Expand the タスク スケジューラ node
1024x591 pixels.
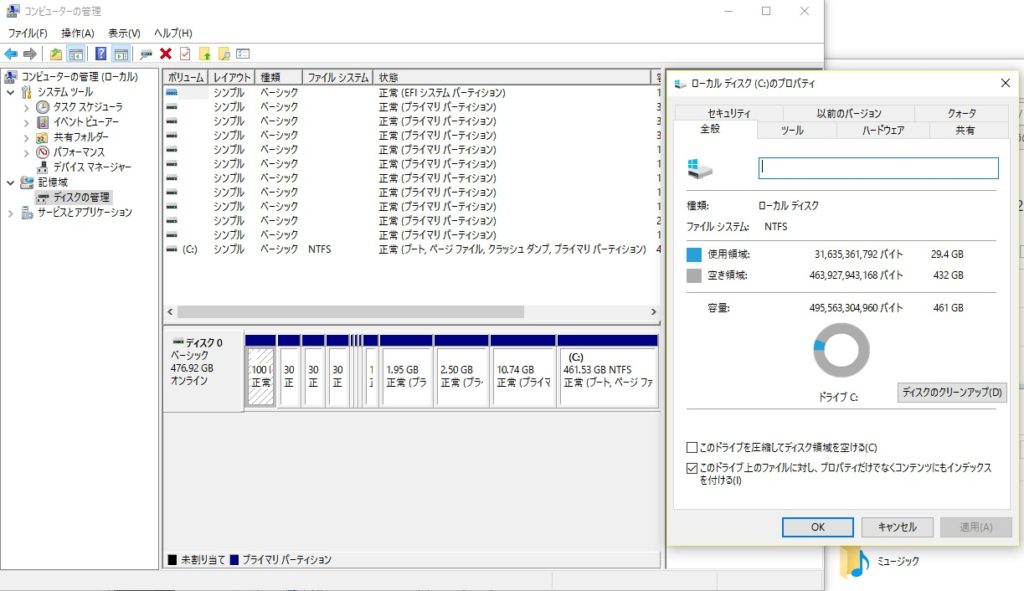(x=26, y=107)
